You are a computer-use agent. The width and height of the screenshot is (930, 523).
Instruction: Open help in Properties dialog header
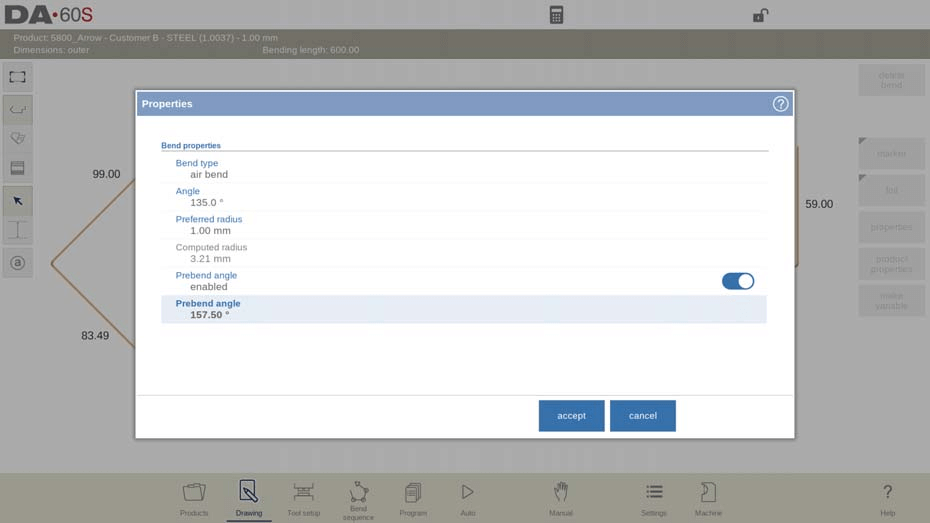[x=780, y=104]
